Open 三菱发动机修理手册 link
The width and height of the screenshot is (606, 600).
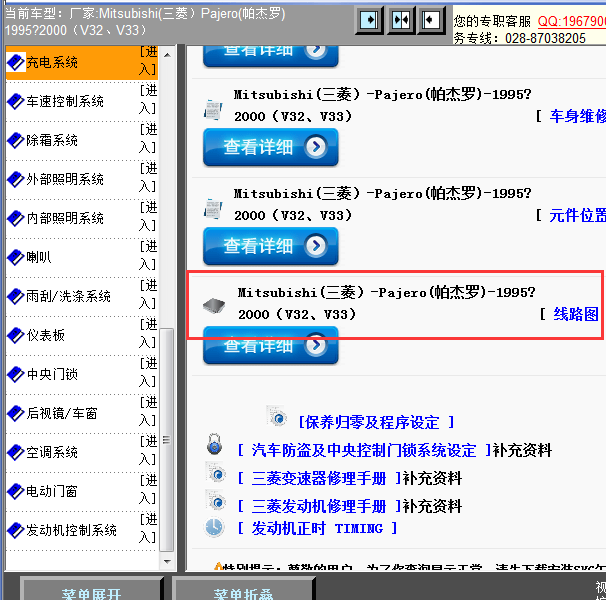tap(319, 506)
